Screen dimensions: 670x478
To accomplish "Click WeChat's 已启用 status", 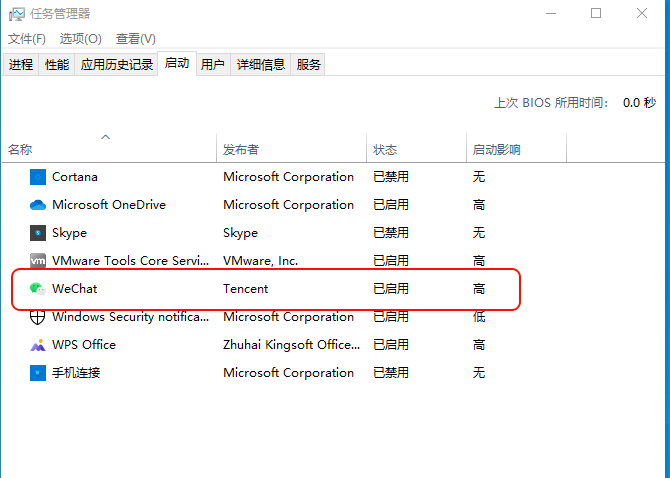I will point(391,289).
